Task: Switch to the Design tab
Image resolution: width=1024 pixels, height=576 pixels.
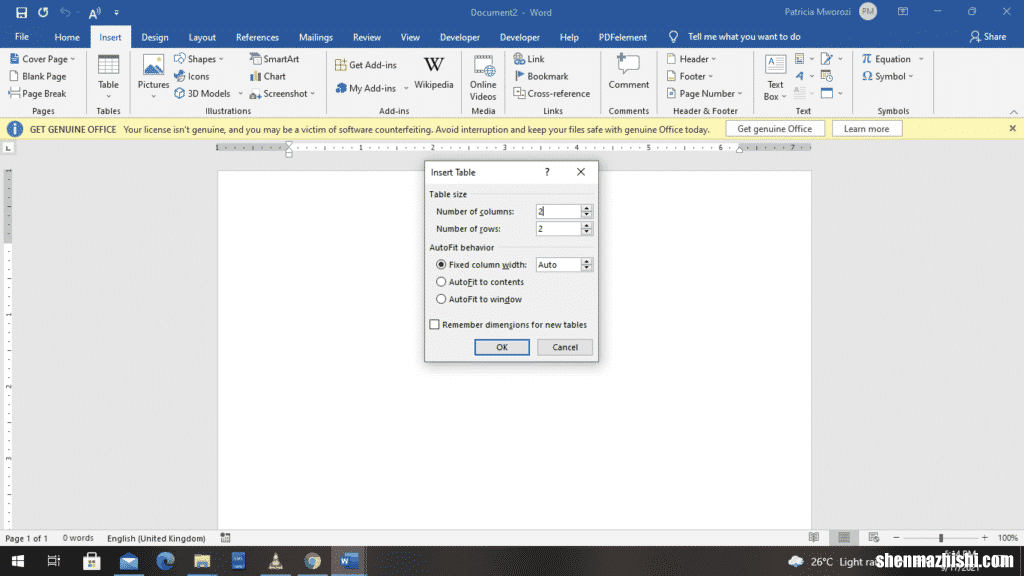Action: (155, 37)
